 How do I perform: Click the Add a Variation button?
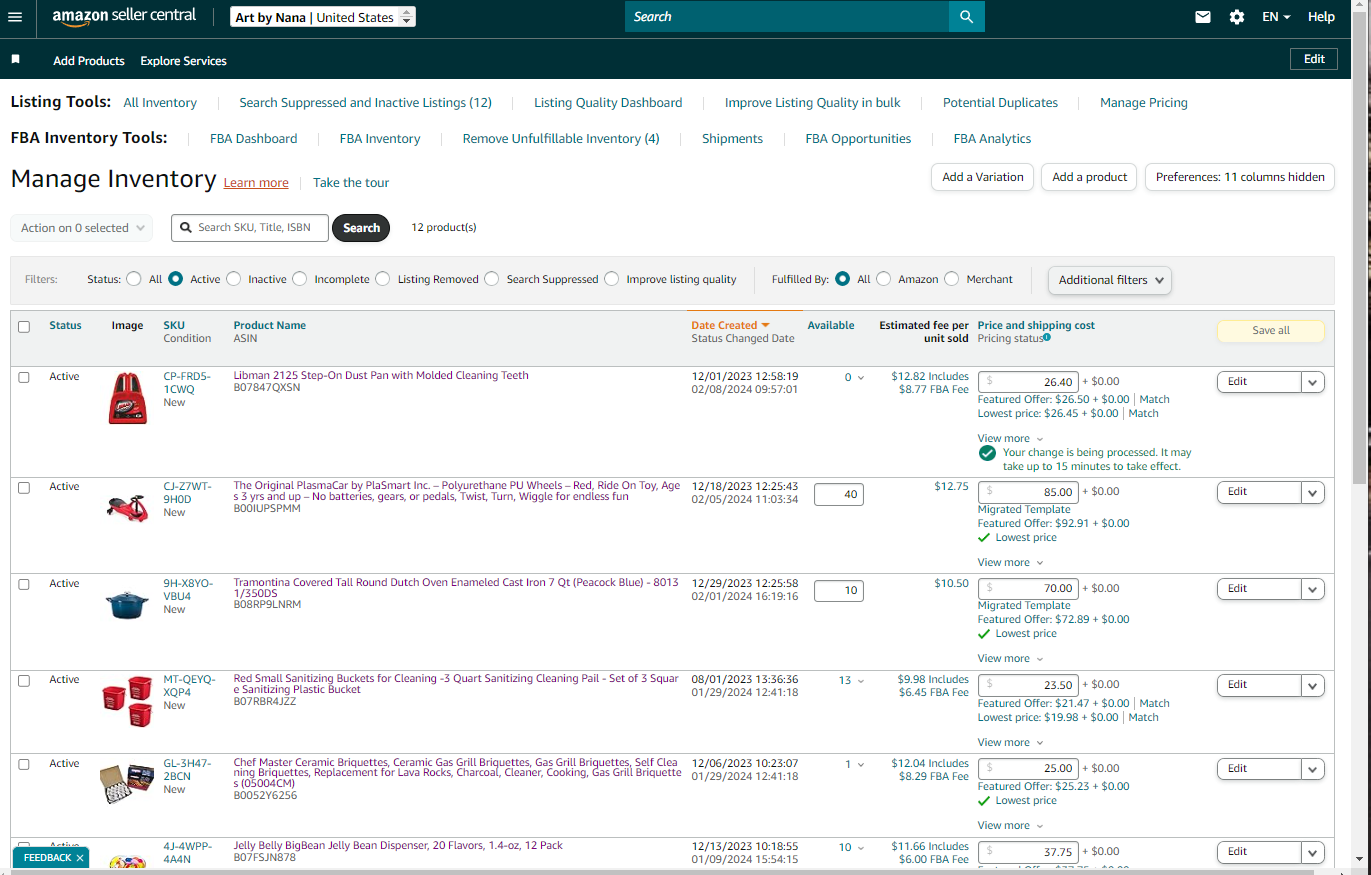pyautogui.click(x=983, y=177)
